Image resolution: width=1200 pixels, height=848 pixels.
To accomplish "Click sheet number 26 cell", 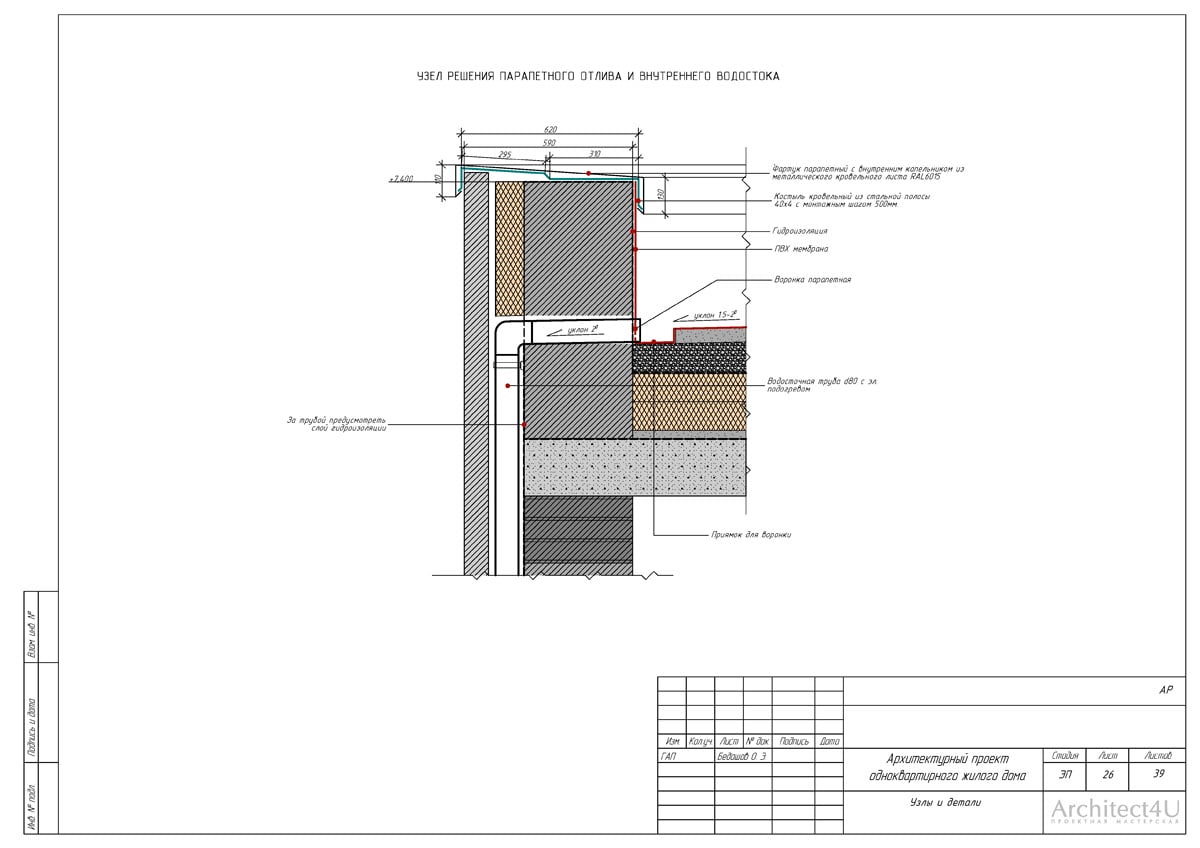I will (1107, 773).
